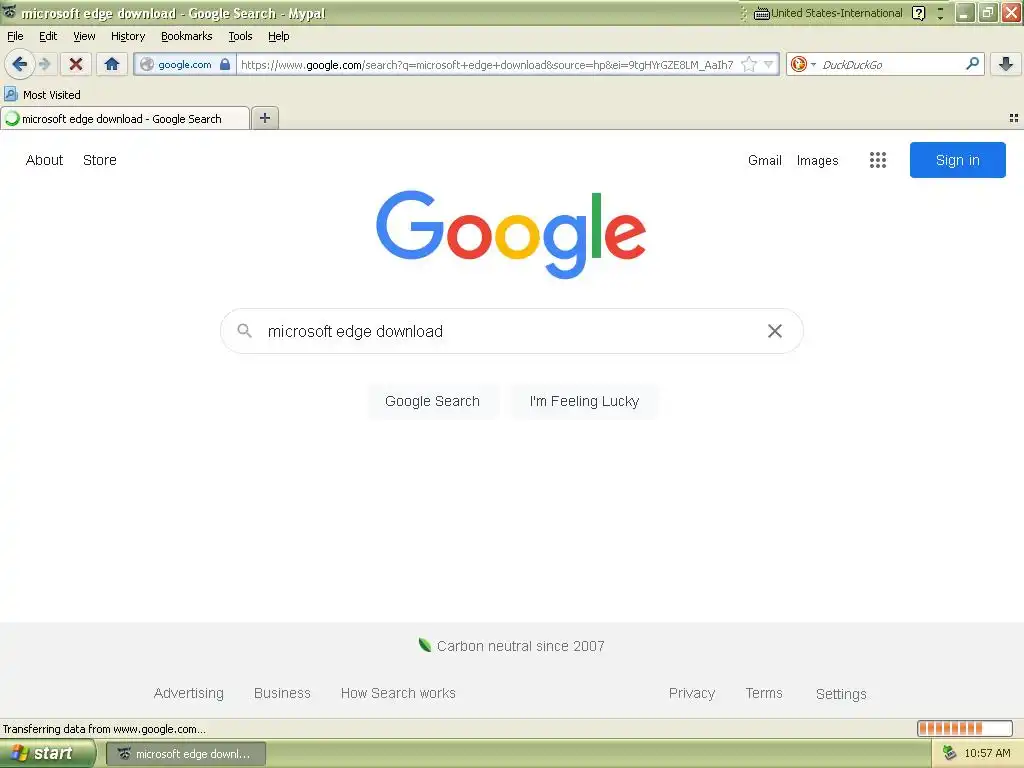Click the keyboard language bar icon
Screen dimensions: 1024x768
pos(761,13)
